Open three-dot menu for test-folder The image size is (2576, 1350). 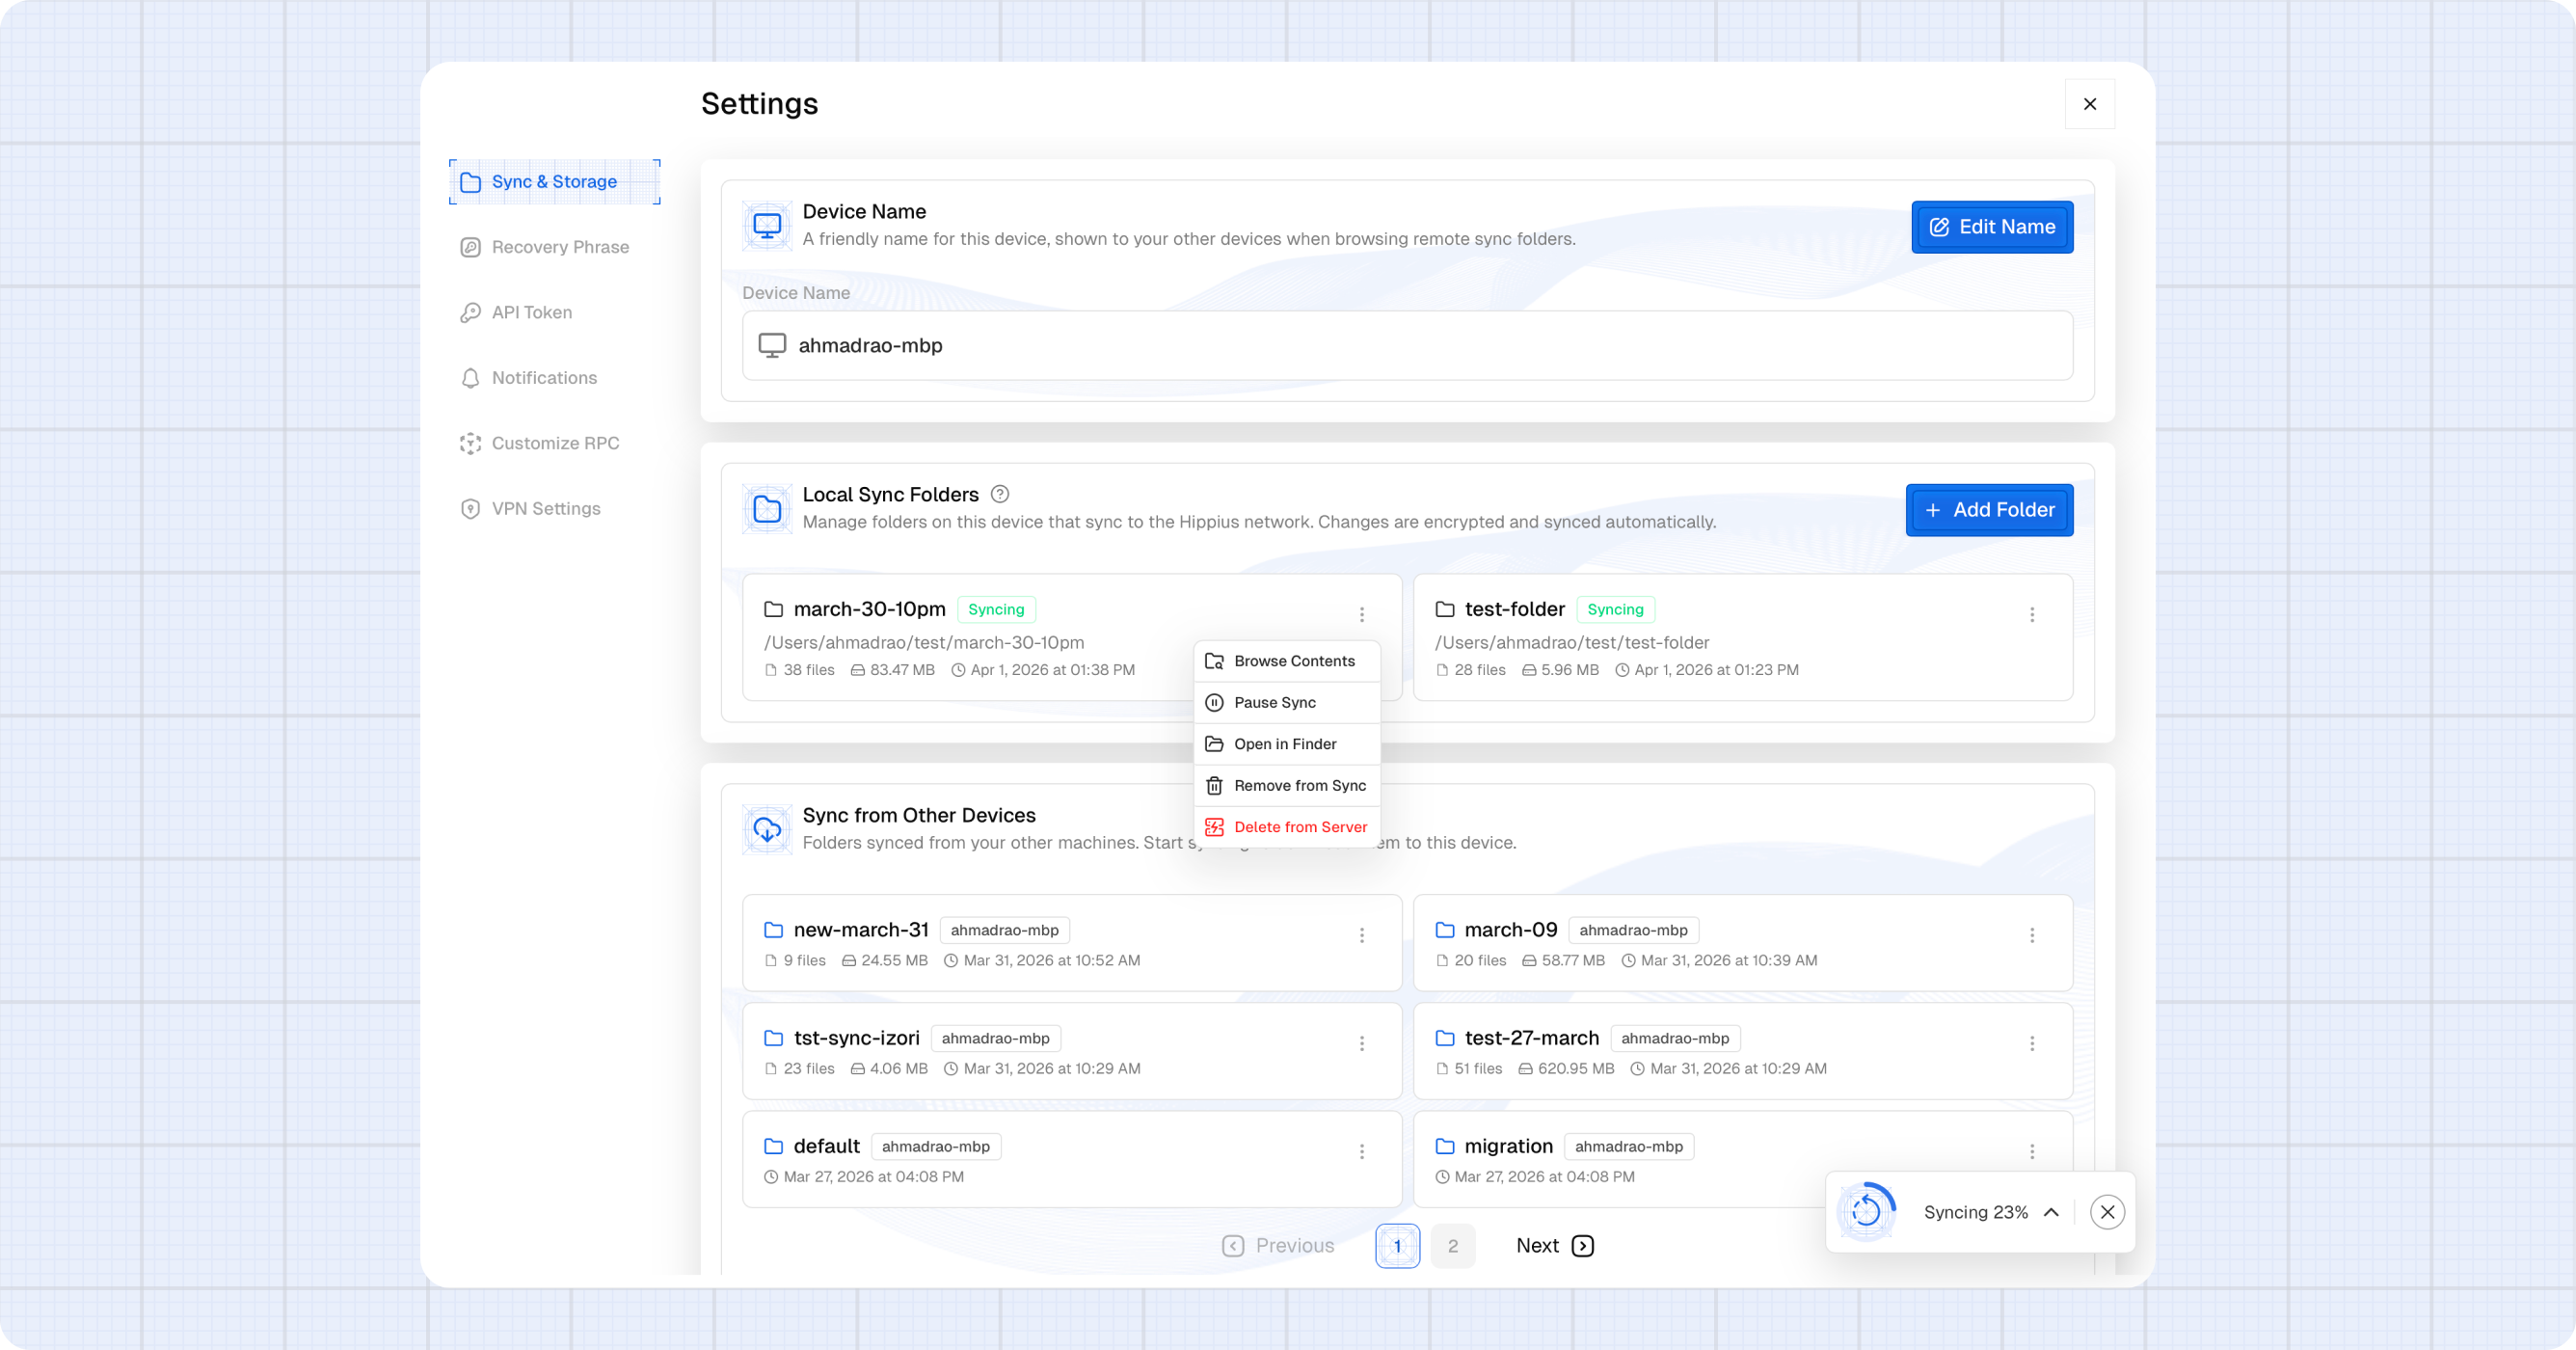click(2032, 614)
